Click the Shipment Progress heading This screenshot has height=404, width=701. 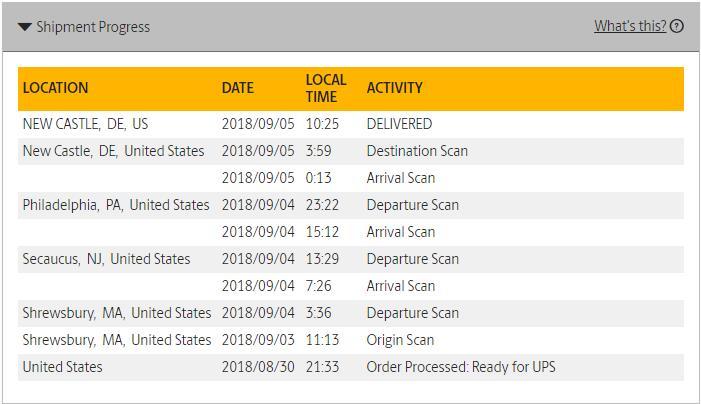(93, 27)
